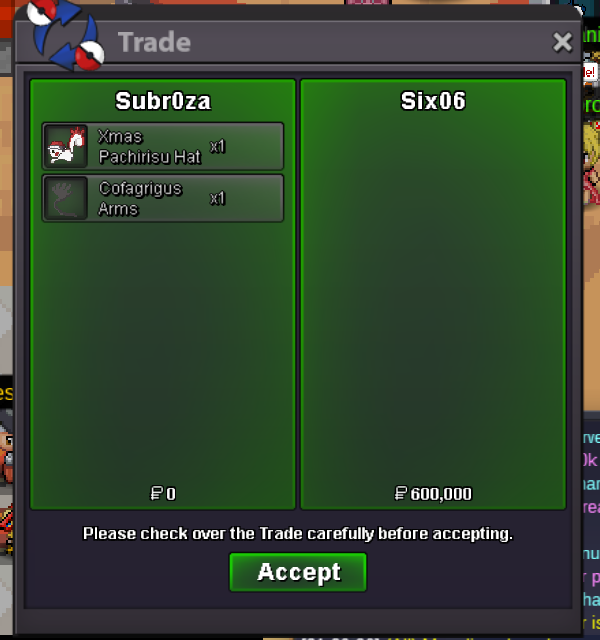Click the Pokédollar symbol under Subr0za's offer
This screenshot has width=600, height=640.
157,493
